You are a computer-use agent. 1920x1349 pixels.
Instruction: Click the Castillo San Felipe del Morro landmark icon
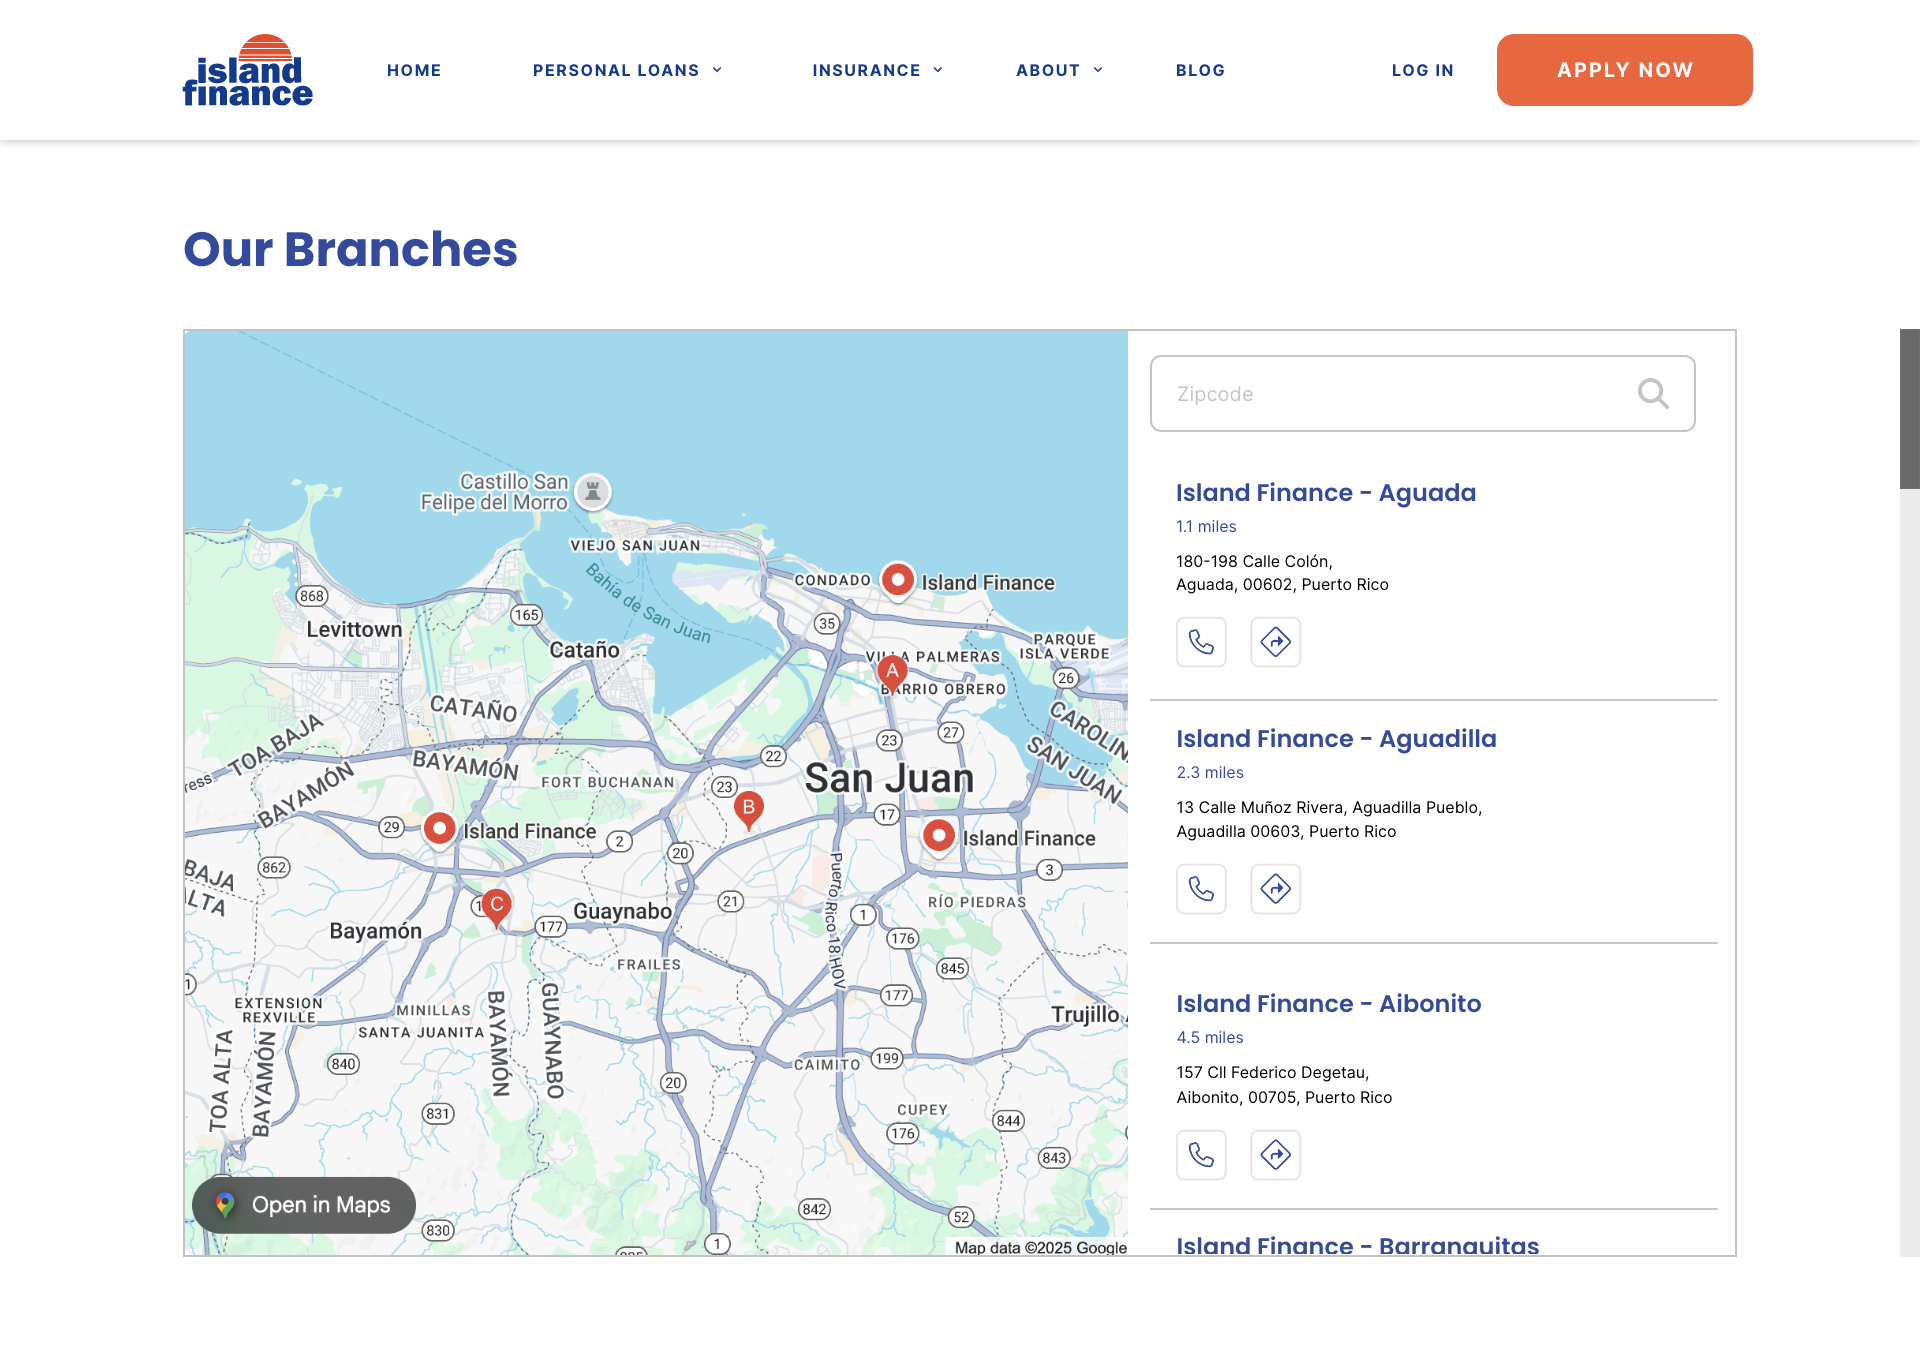(x=593, y=491)
